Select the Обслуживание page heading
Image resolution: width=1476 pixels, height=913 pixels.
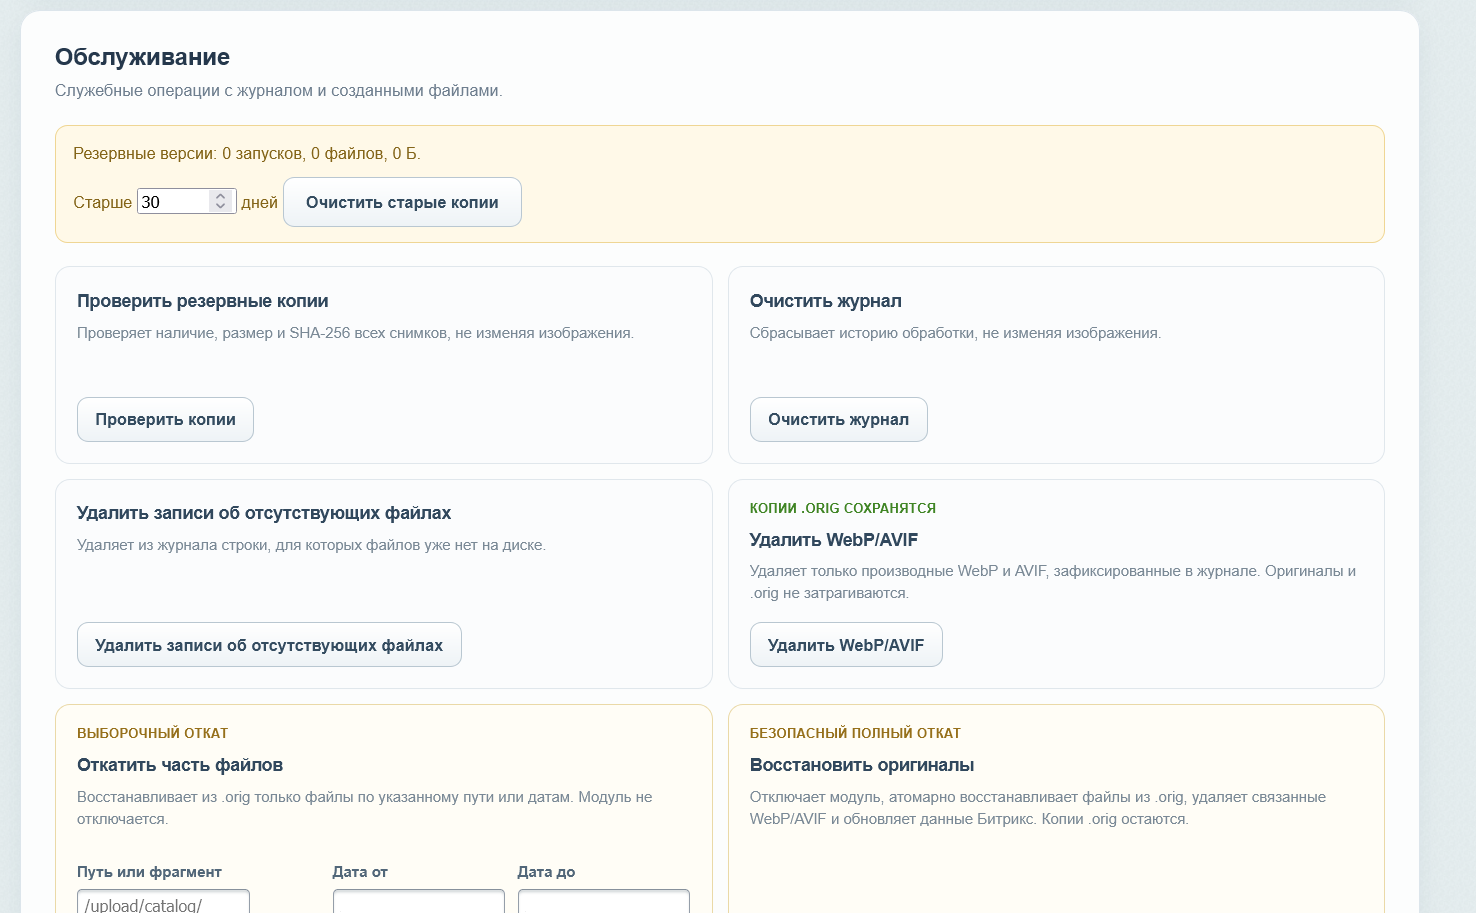[142, 57]
